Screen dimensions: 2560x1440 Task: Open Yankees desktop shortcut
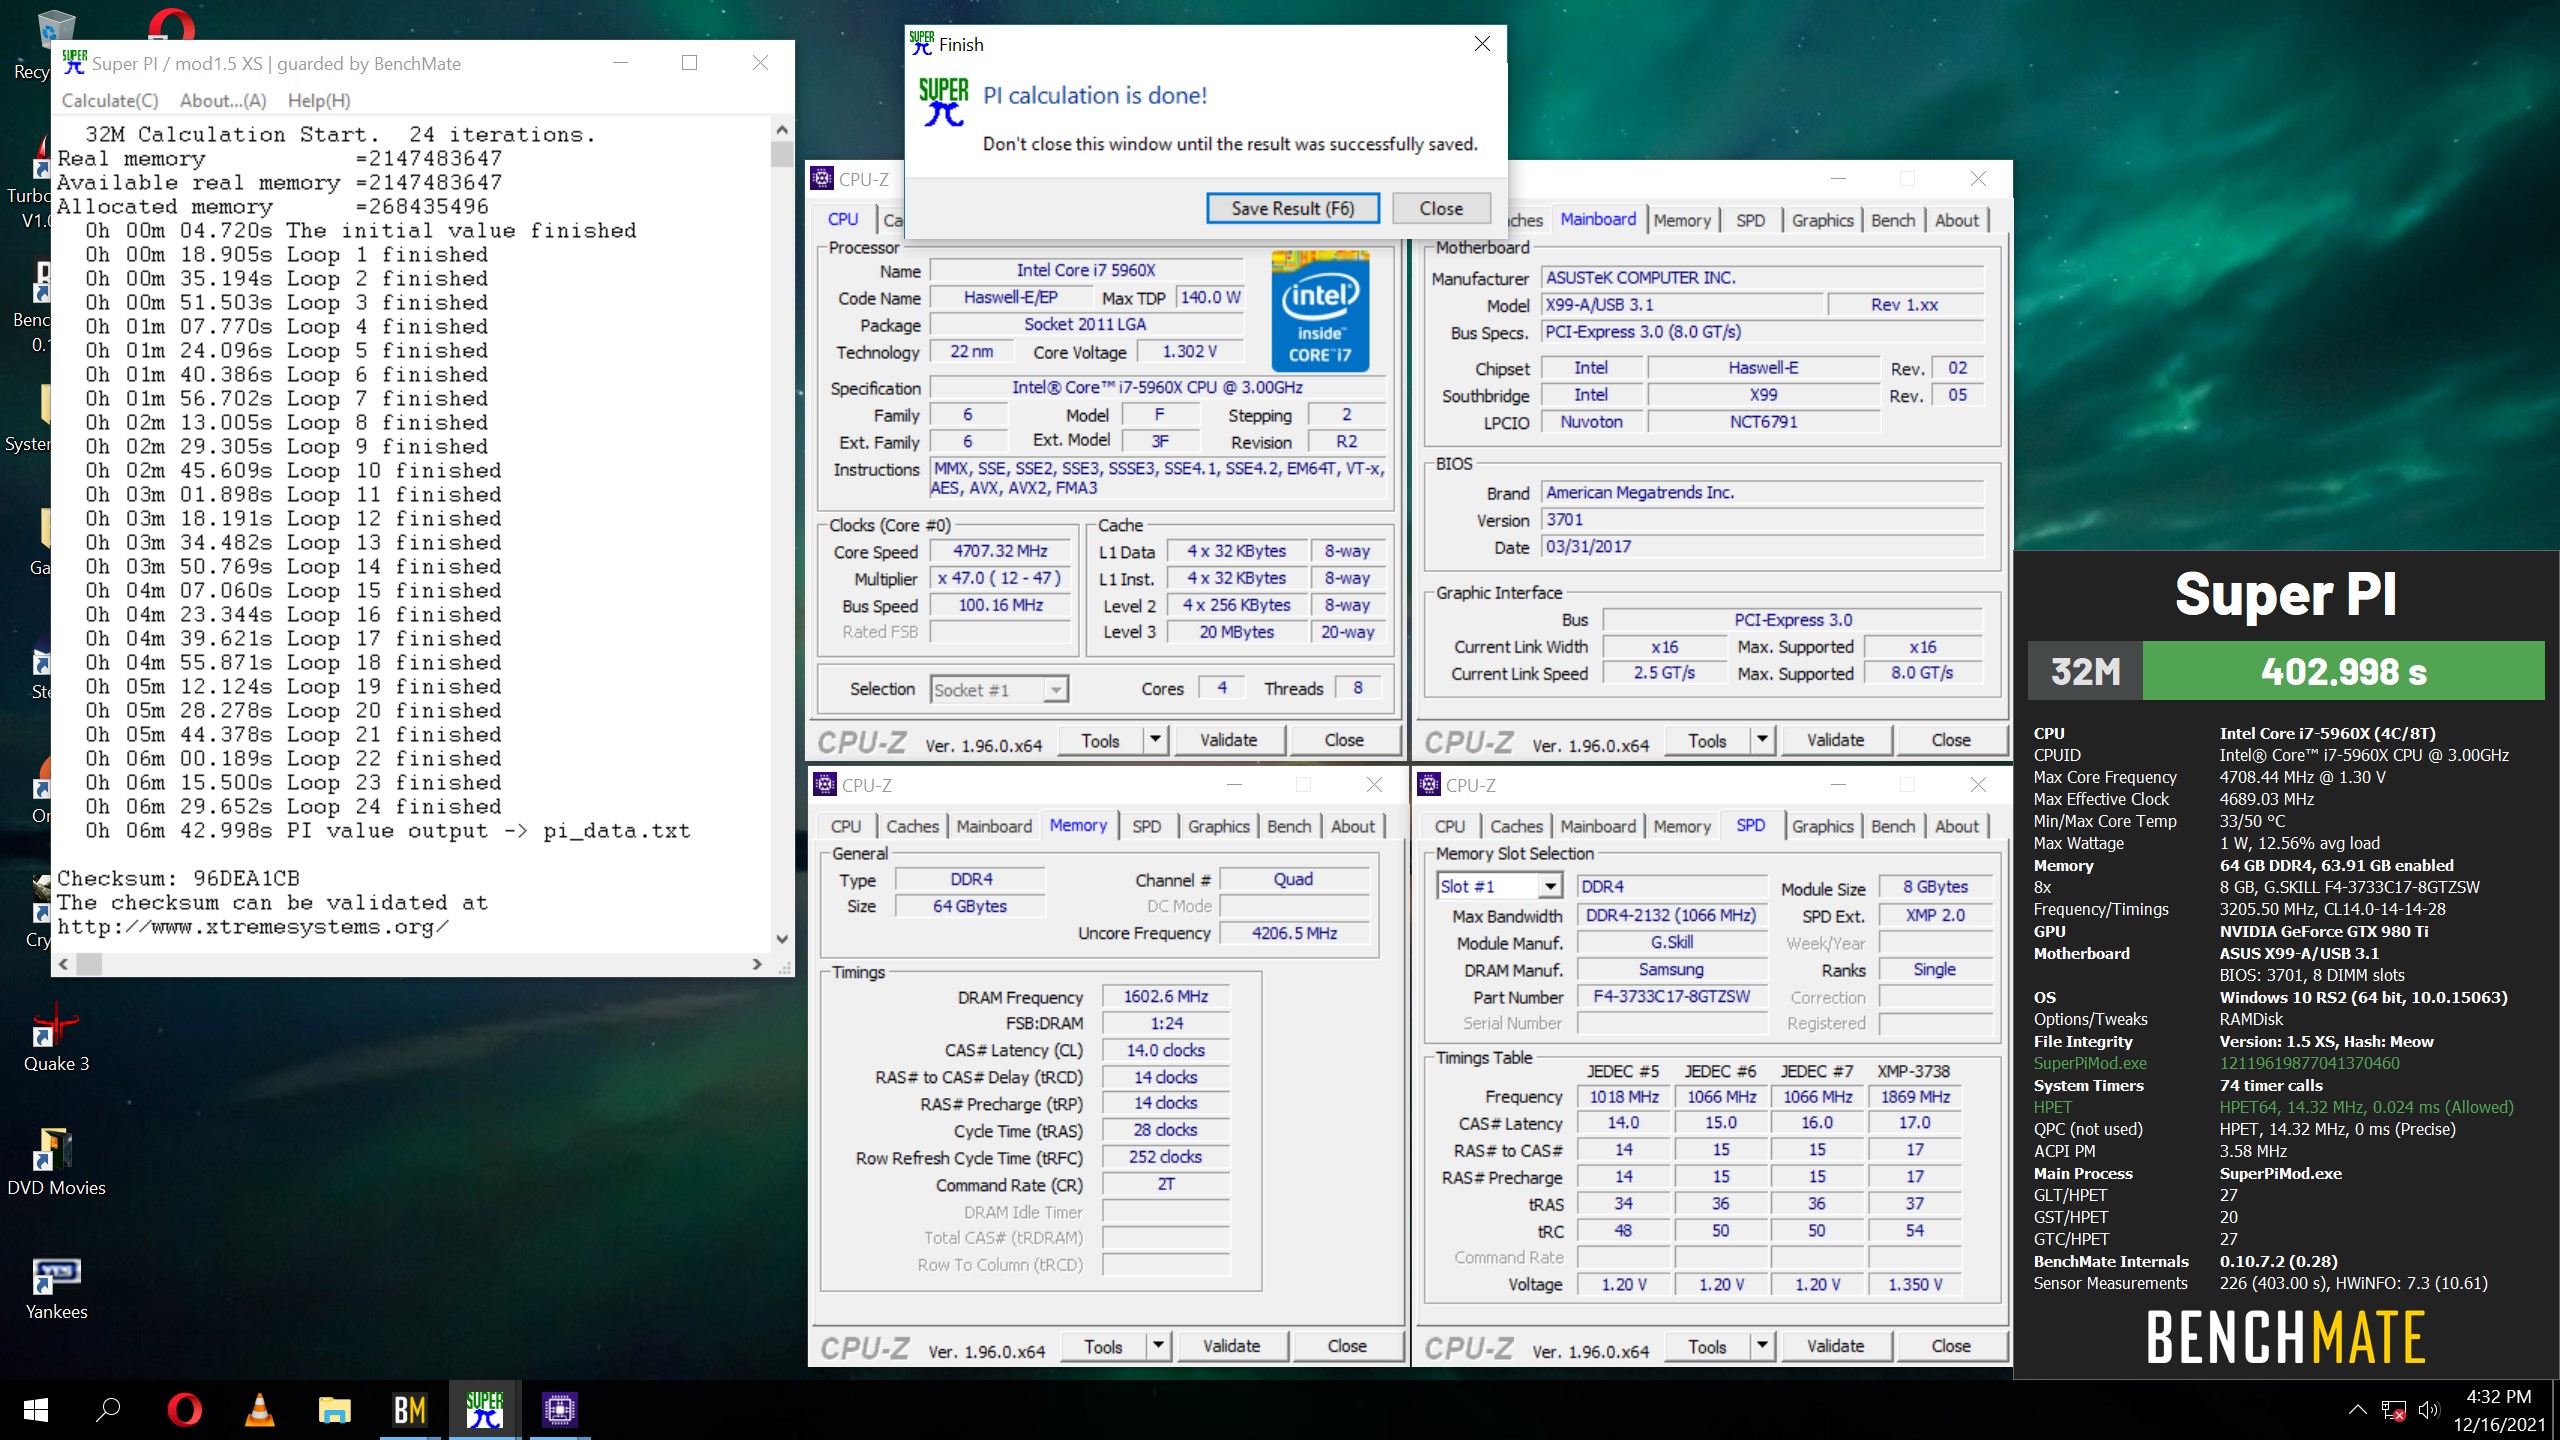(x=56, y=1286)
